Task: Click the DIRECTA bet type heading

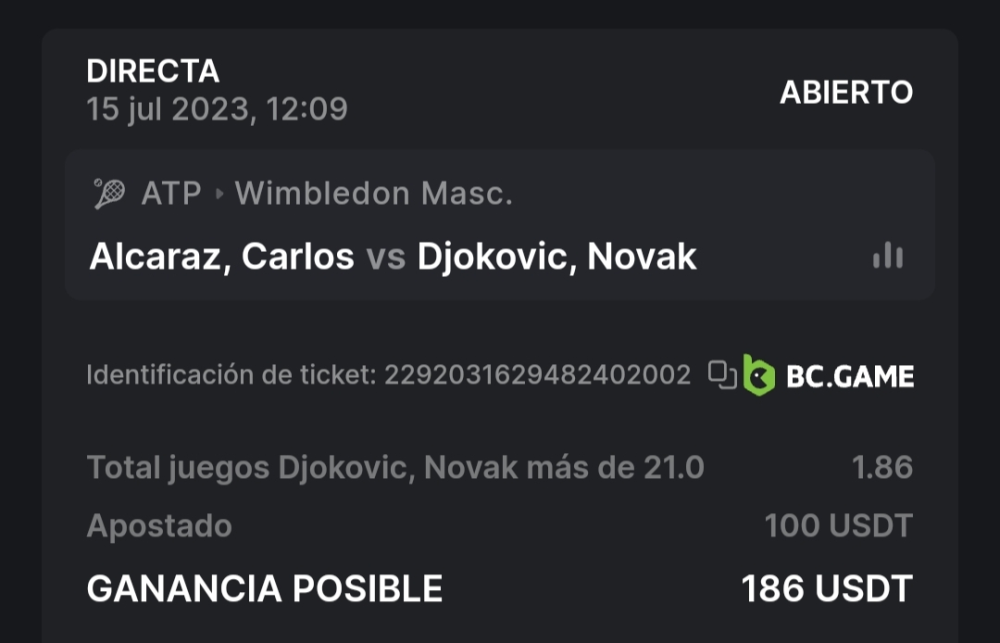Action: (153, 71)
